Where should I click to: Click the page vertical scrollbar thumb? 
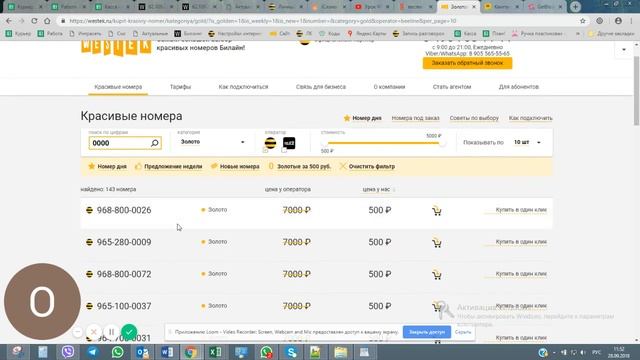pyautogui.click(x=636, y=90)
